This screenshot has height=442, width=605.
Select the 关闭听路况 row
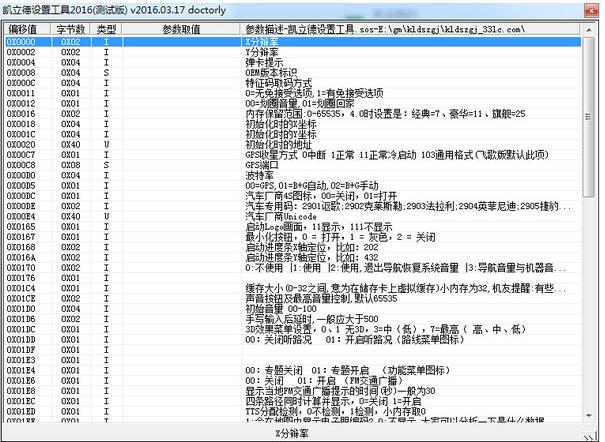click(292, 340)
